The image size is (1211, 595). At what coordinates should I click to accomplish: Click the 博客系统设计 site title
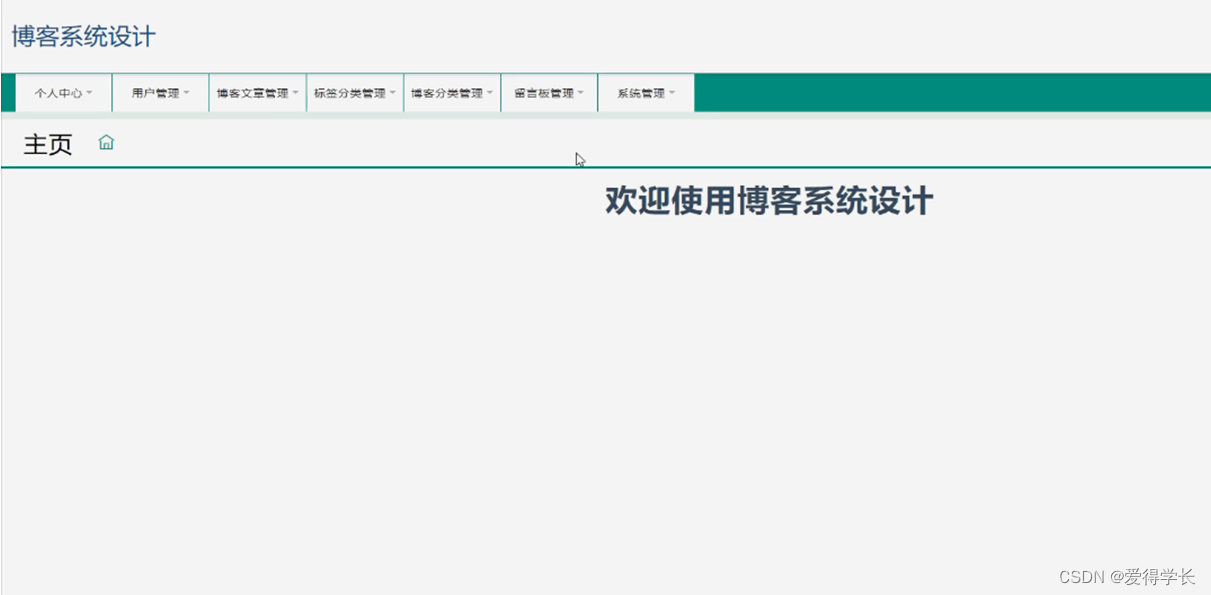(84, 37)
